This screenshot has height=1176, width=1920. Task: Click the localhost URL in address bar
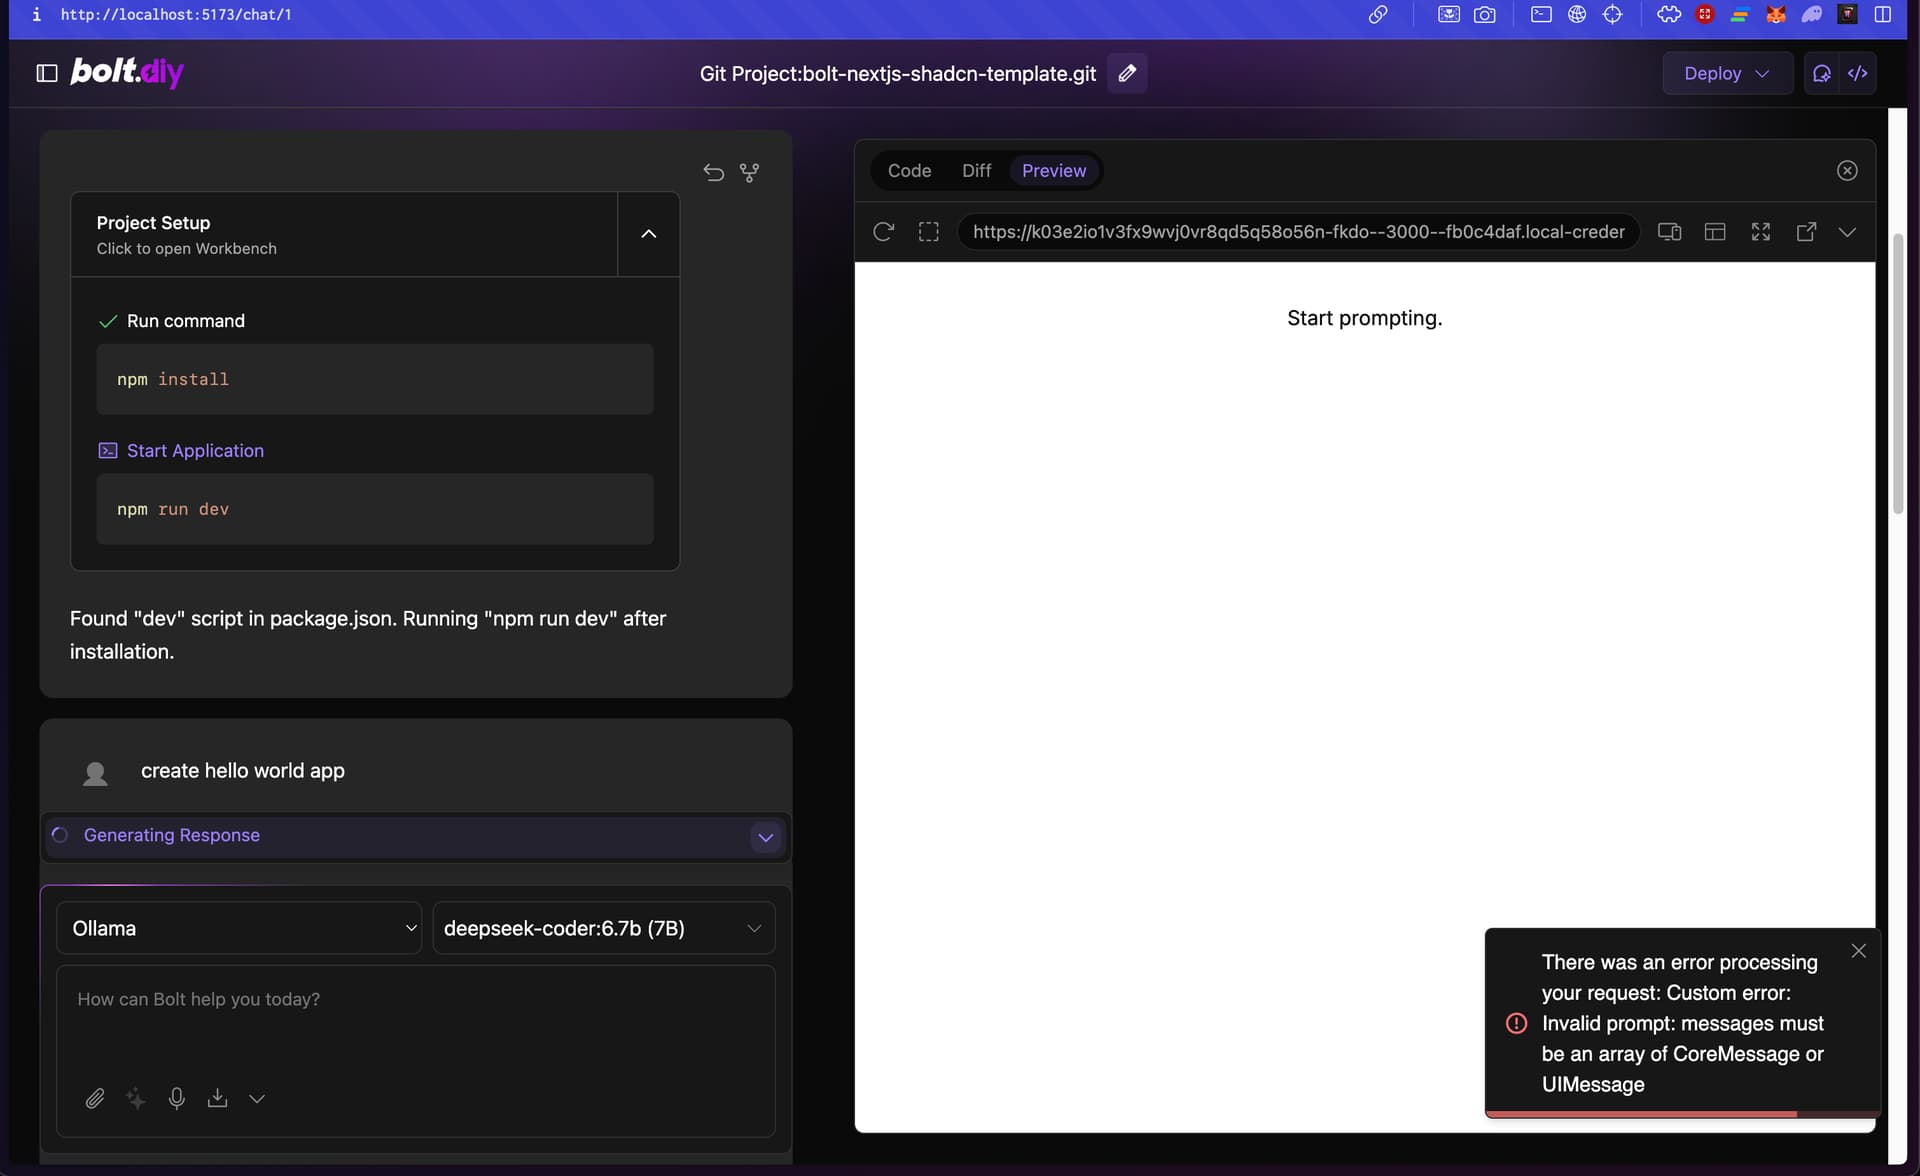tap(176, 14)
